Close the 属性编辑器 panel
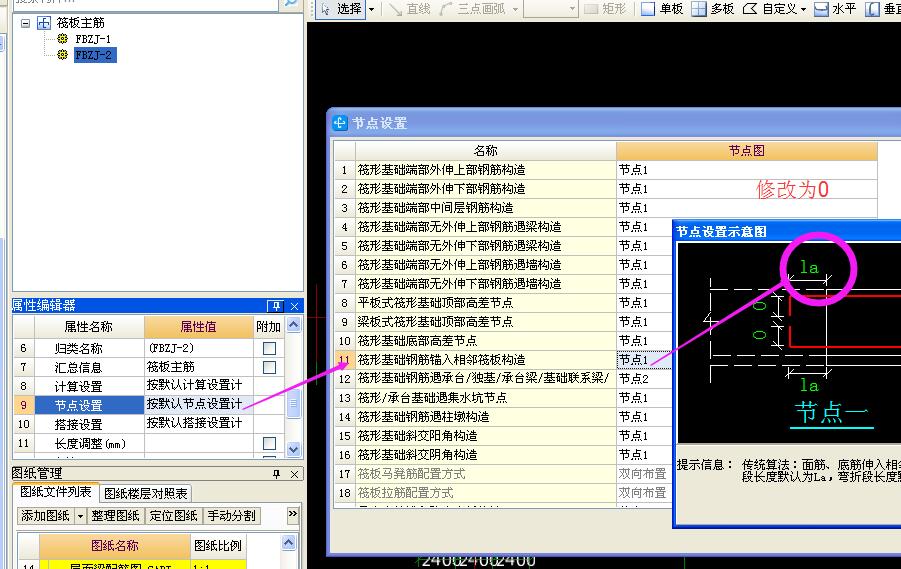Viewport: 901px width, 569px height. (294, 306)
